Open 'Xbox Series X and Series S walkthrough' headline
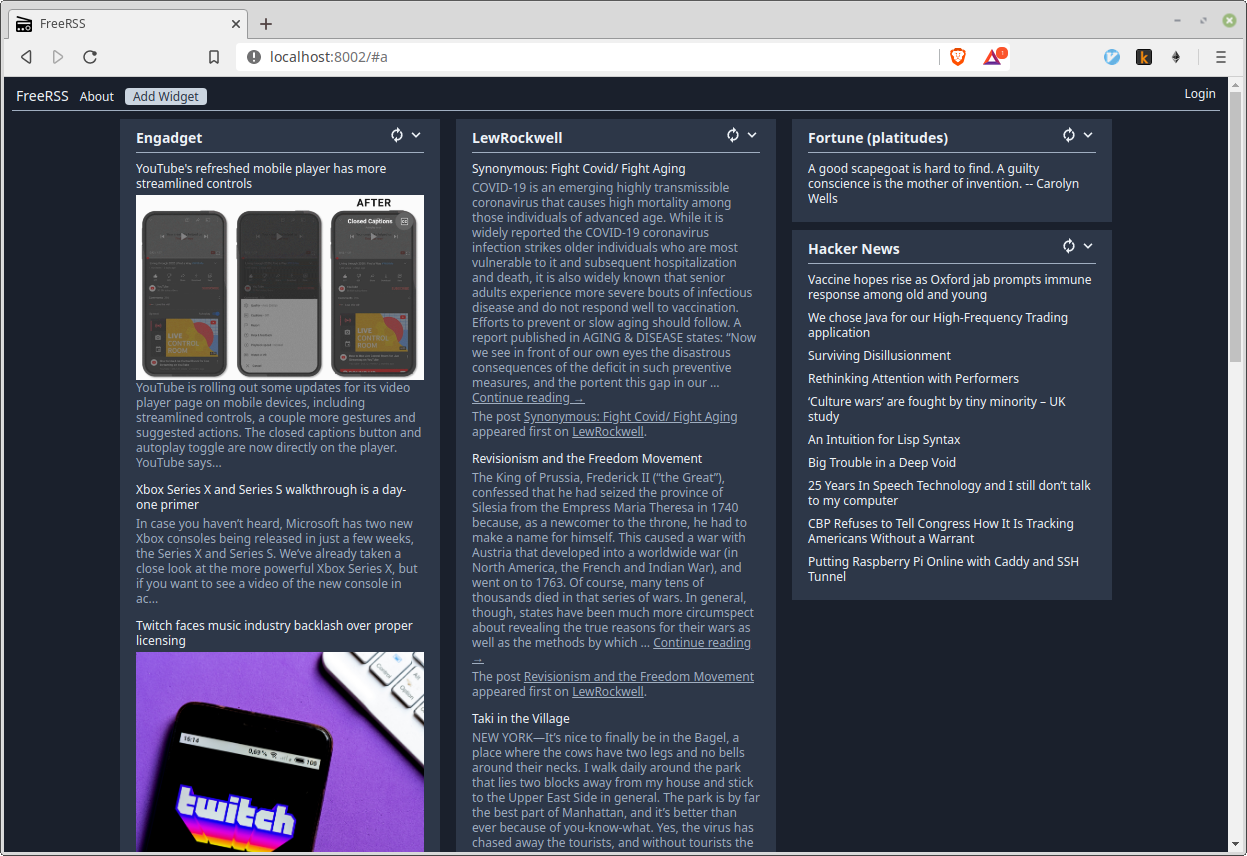This screenshot has height=856, width=1247. (271, 497)
